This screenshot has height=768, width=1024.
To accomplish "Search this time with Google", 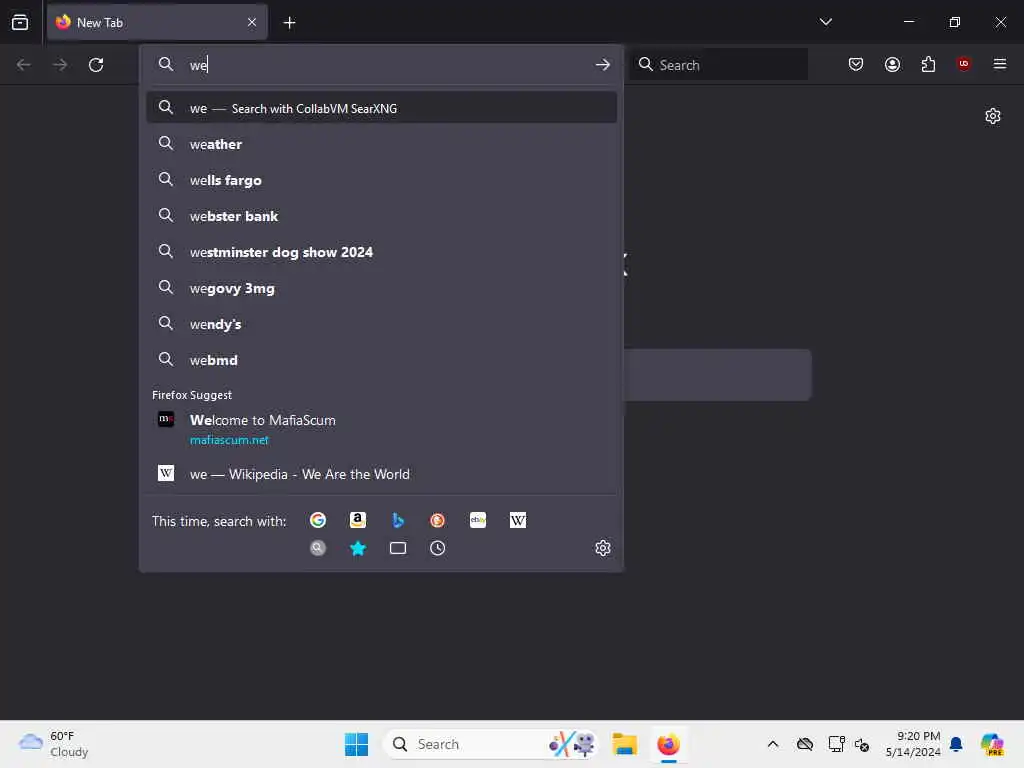I will pos(318,520).
